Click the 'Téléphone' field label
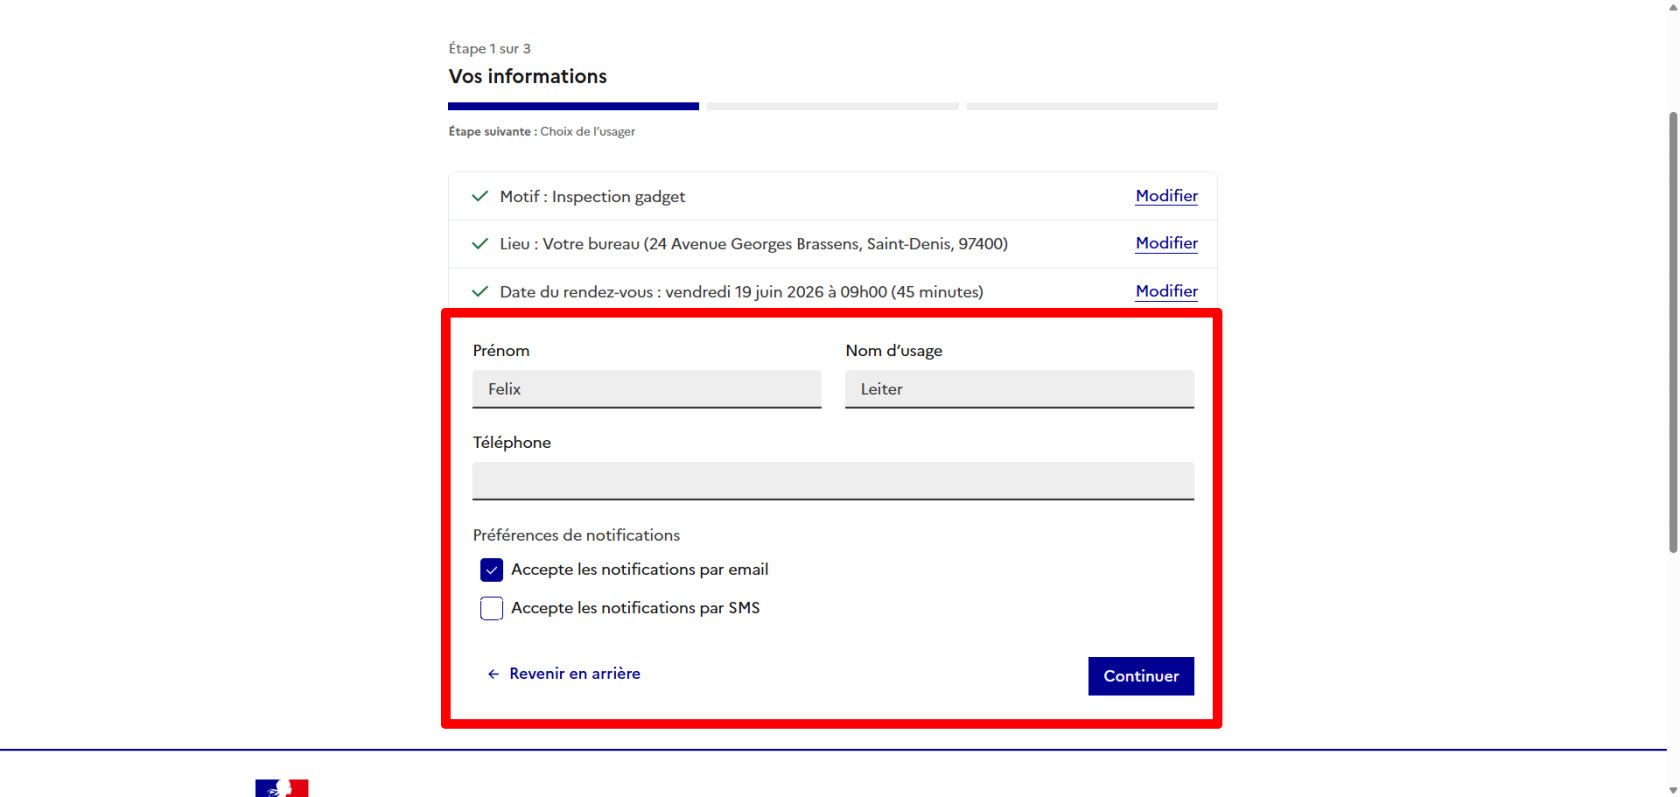Screen dimensions: 1680x797 [512, 442]
